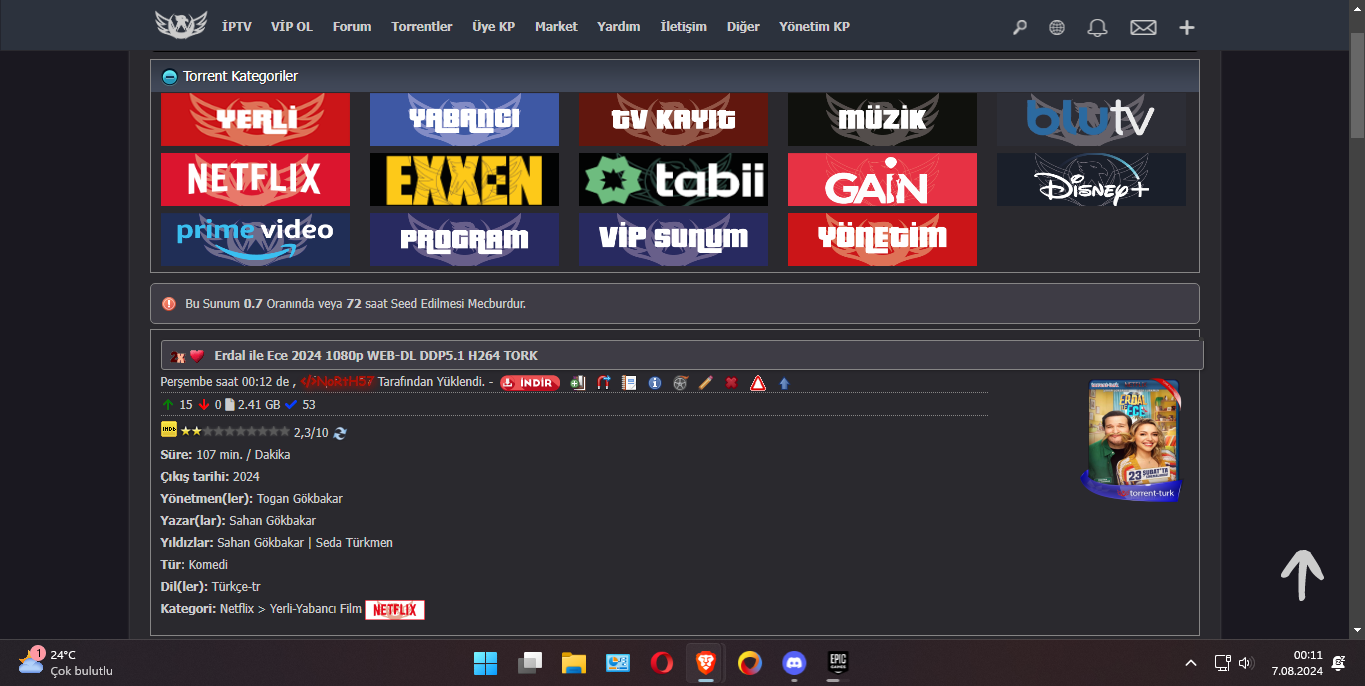Open the messages envelope icon
The image size is (1365, 686).
click(x=1143, y=28)
